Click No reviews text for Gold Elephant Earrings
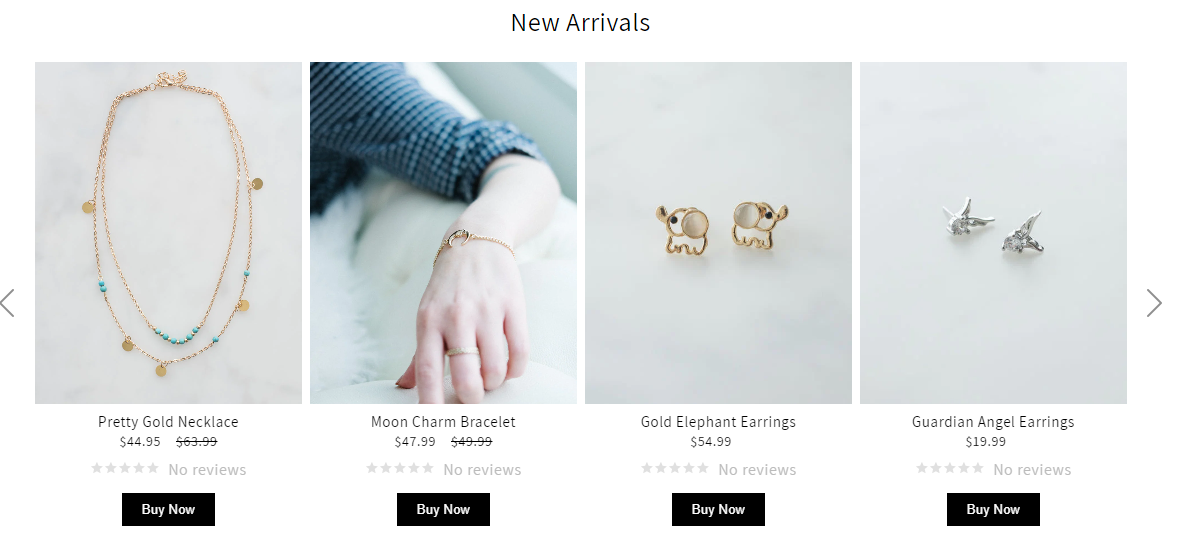 [x=757, y=470]
